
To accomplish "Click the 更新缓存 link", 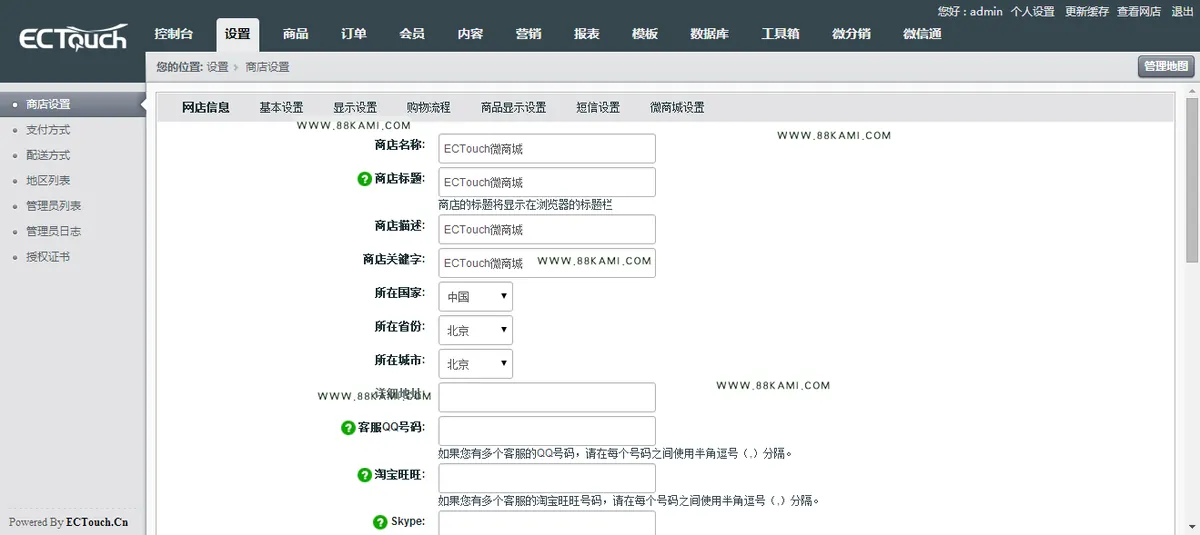I will point(1085,12).
